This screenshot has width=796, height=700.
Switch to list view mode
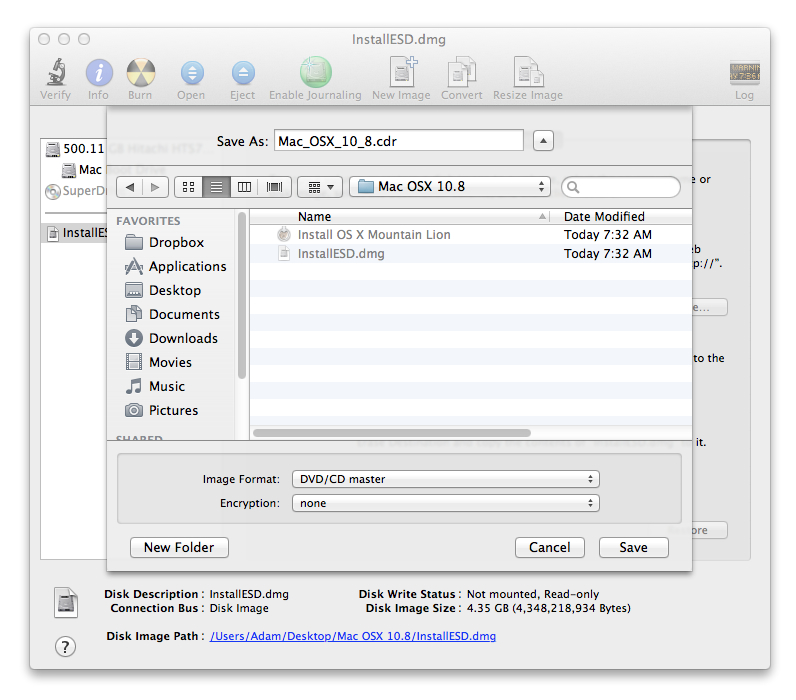coord(216,187)
